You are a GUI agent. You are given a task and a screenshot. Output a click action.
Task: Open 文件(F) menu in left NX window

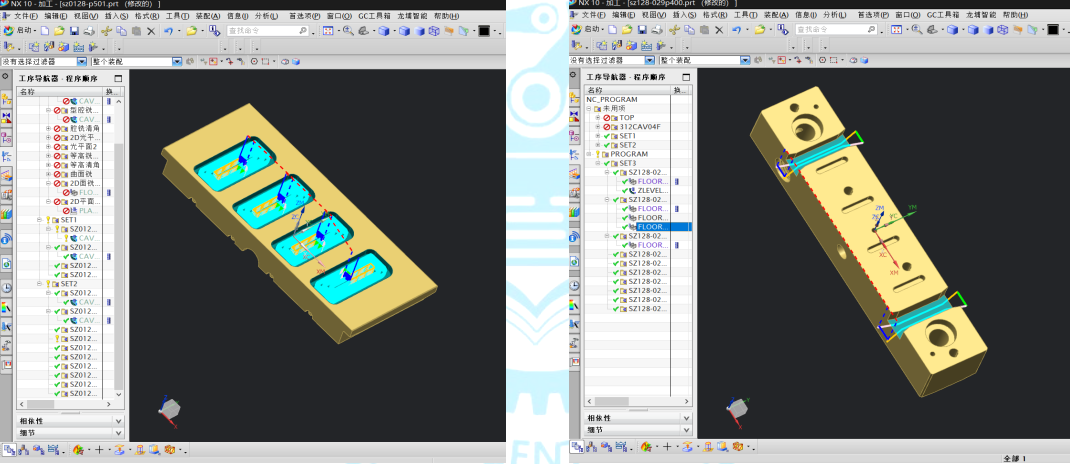pyautogui.click(x=26, y=16)
